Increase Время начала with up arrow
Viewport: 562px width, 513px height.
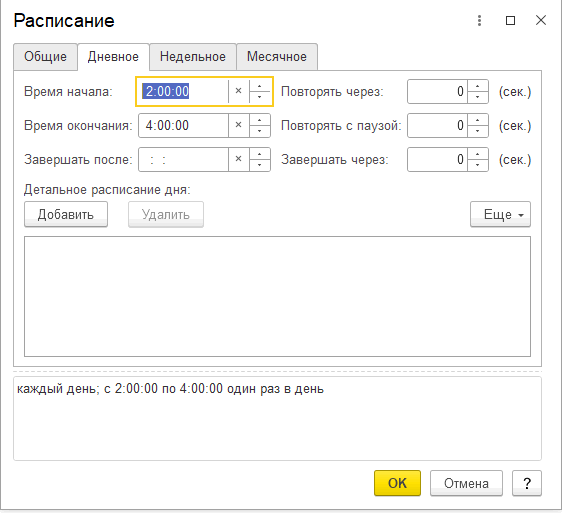259,86
